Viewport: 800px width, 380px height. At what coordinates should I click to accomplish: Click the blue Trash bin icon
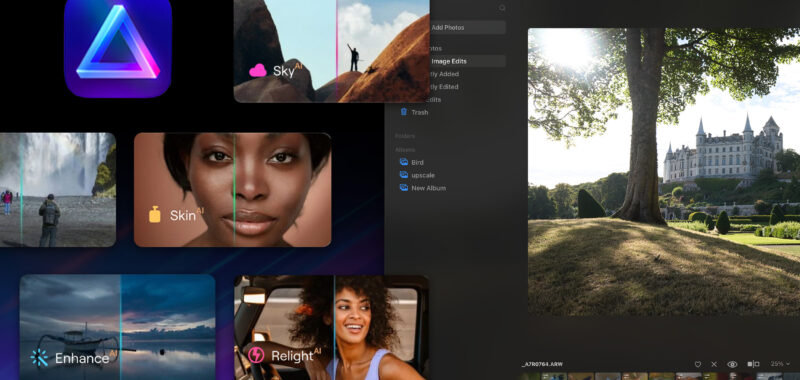(404, 112)
